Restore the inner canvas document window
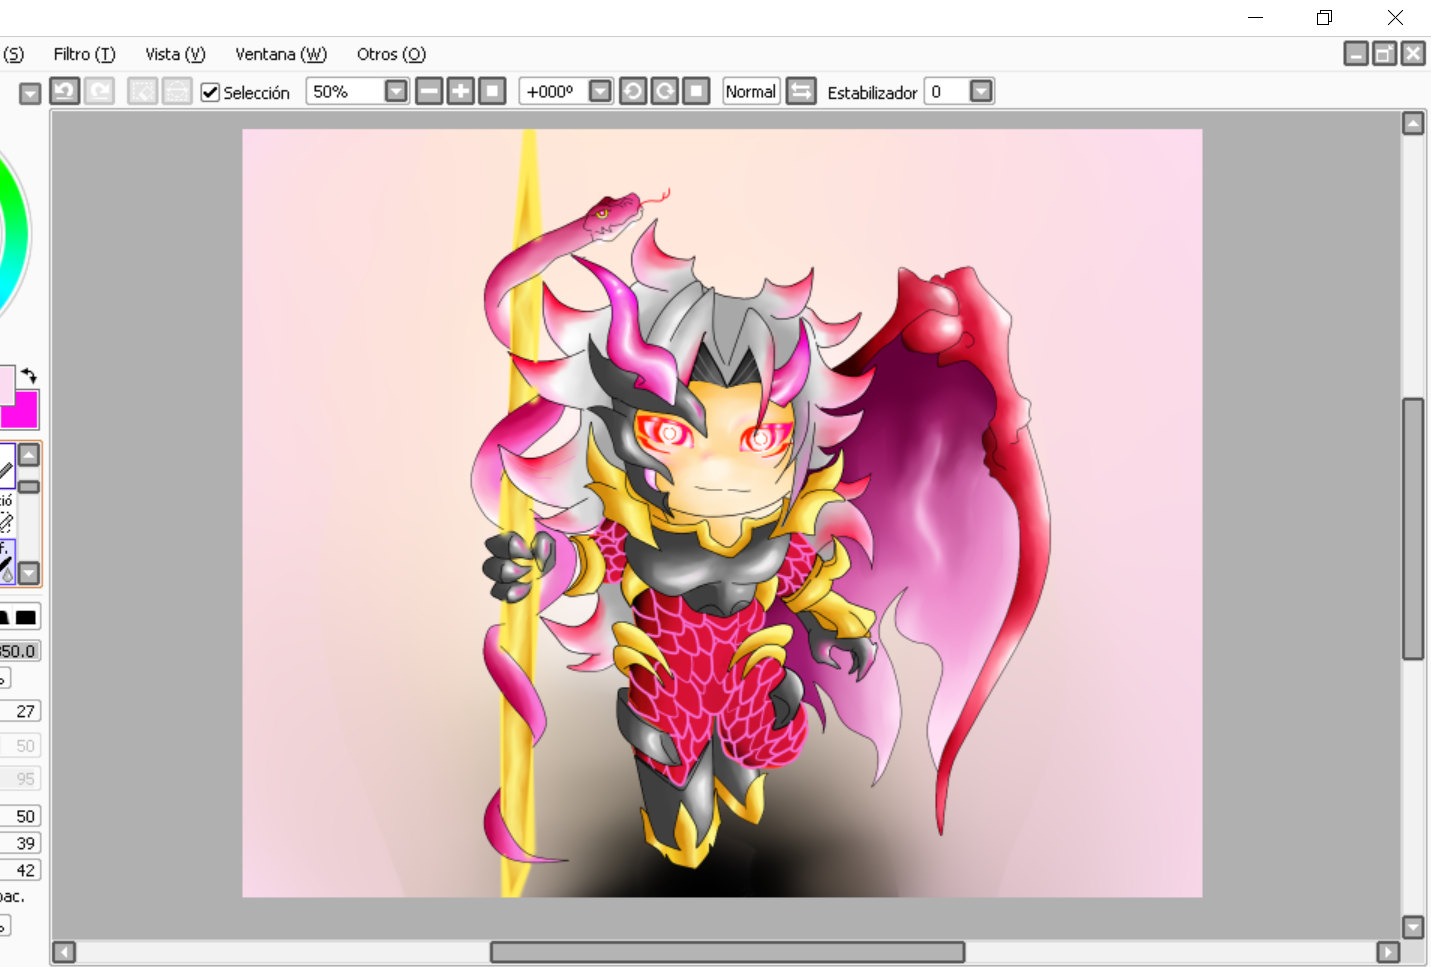The width and height of the screenshot is (1431, 967). coord(1384,53)
